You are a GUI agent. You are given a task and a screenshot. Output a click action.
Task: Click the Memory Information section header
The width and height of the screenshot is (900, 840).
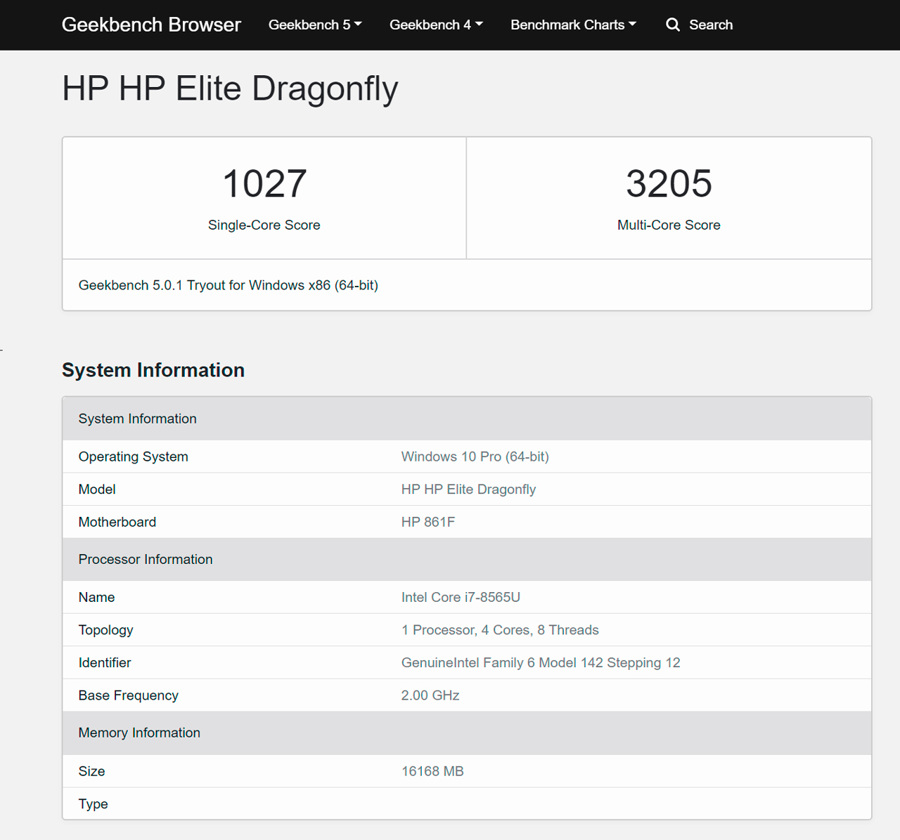coord(467,733)
